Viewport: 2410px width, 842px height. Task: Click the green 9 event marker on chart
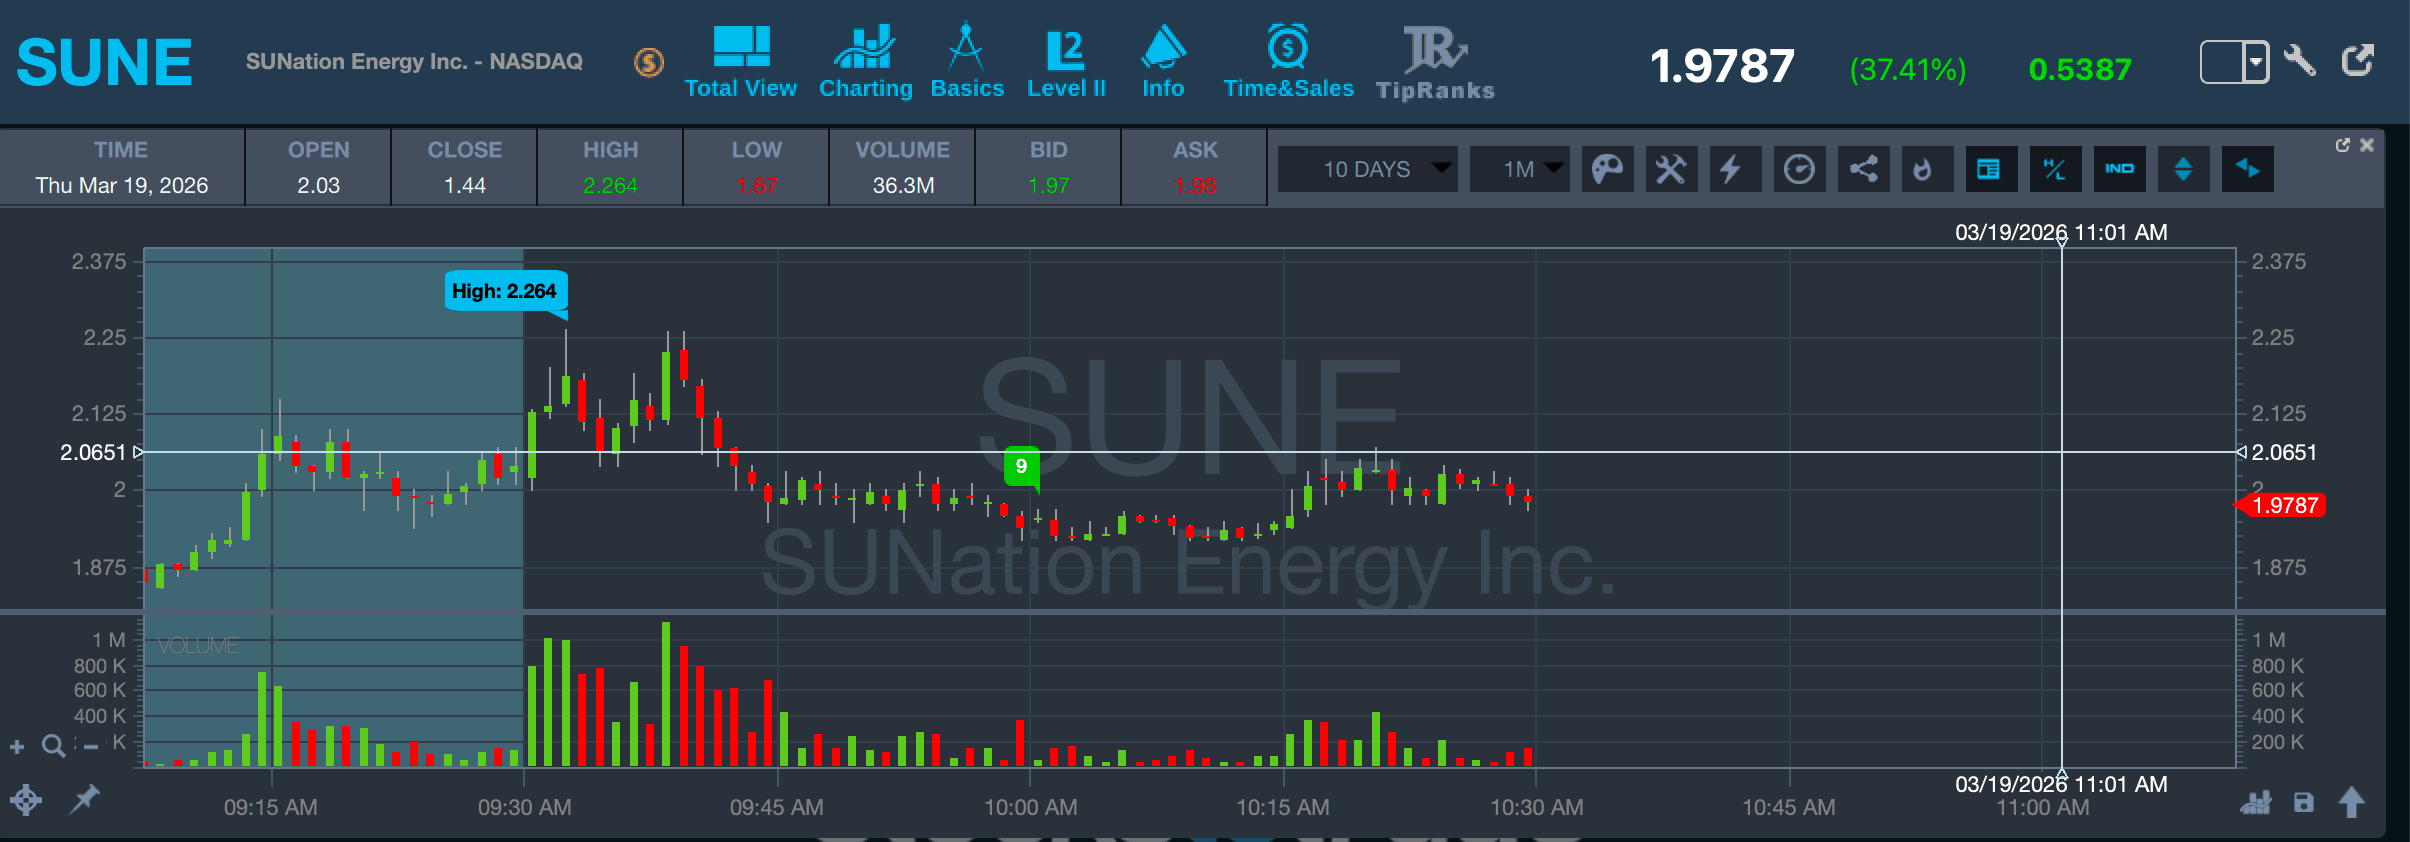click(1021, 466)
